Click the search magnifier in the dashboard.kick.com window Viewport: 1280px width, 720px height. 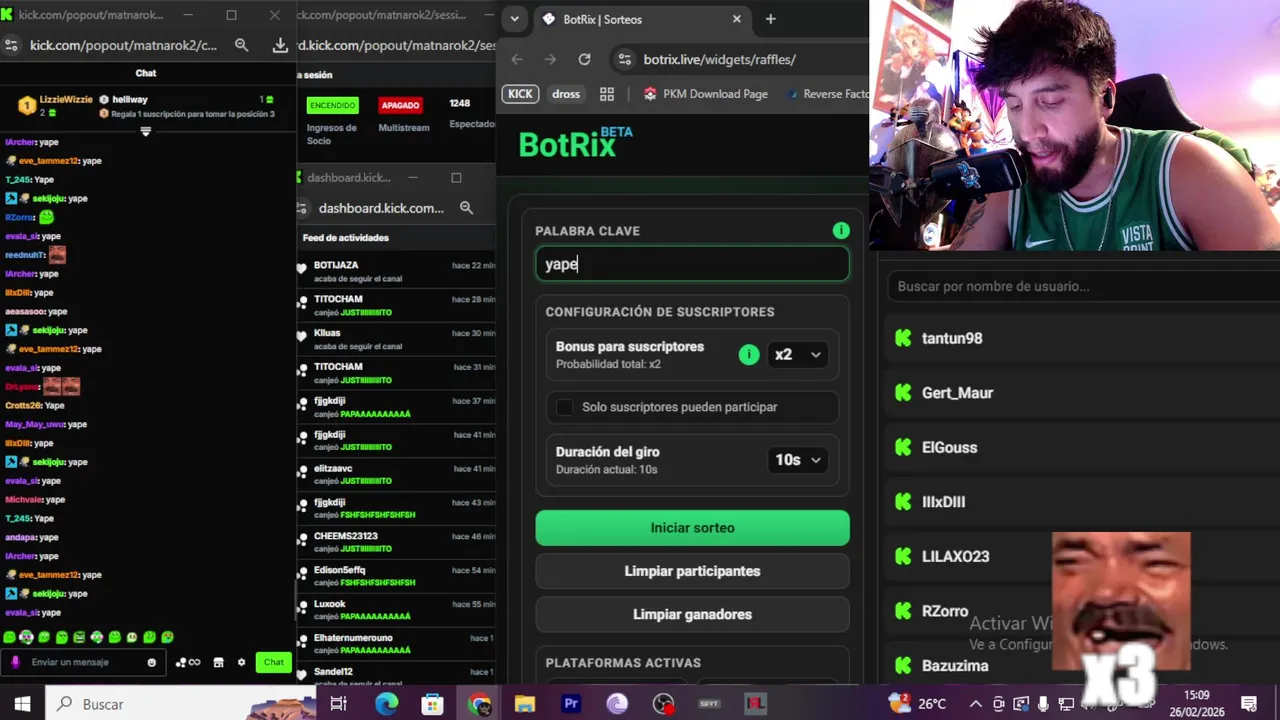point(466,208)
